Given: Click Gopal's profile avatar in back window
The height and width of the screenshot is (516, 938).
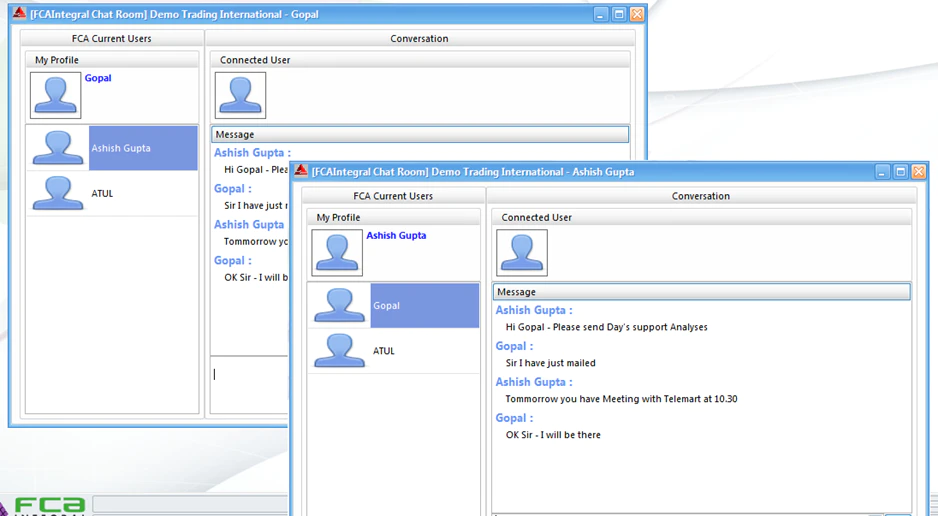Looking at the screenshot, I should 56,96.
